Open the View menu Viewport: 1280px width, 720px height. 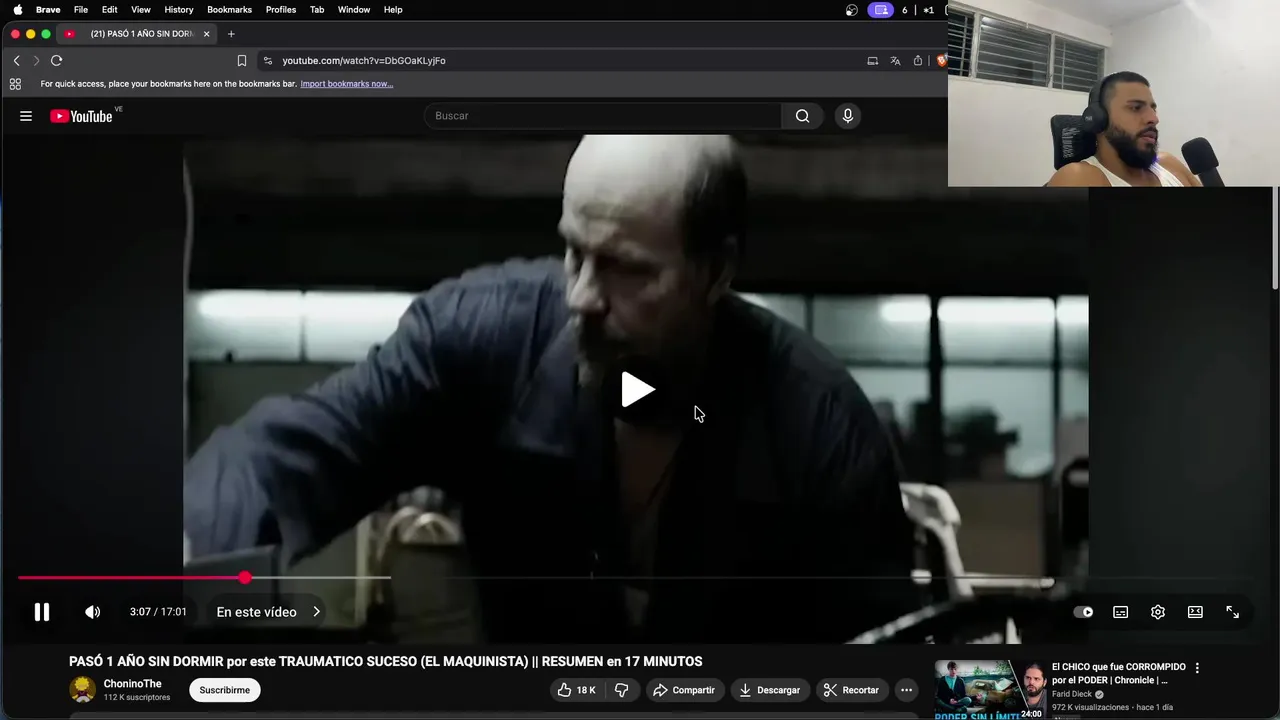tap(141, 10)
